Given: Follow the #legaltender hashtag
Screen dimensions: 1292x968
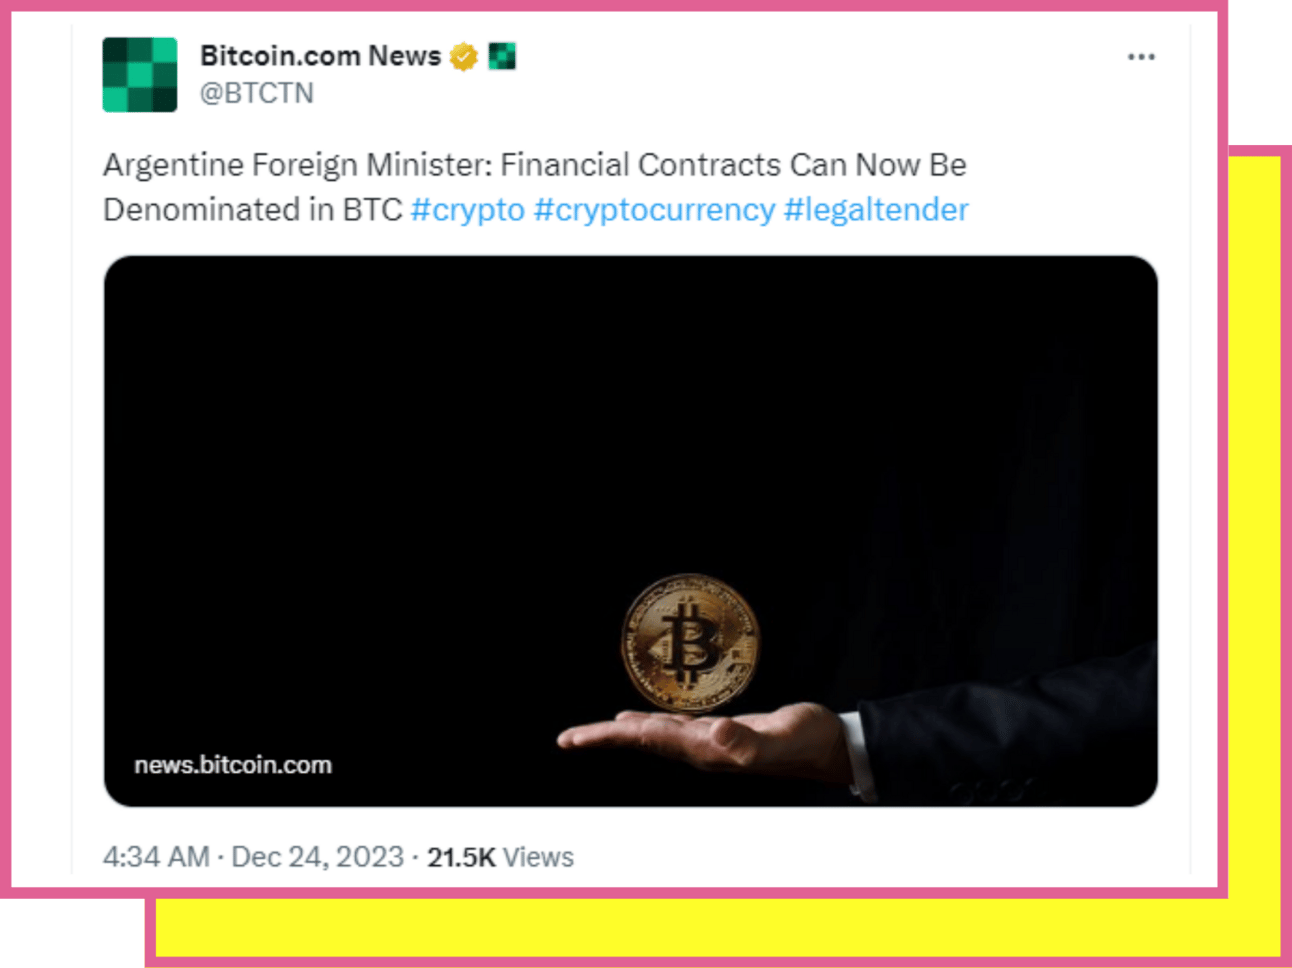Looking at the screenshot, I should pos(876,210).
